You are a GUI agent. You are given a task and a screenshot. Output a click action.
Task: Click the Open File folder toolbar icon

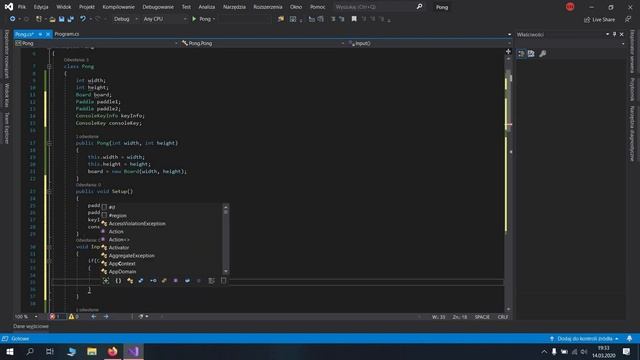52,19
